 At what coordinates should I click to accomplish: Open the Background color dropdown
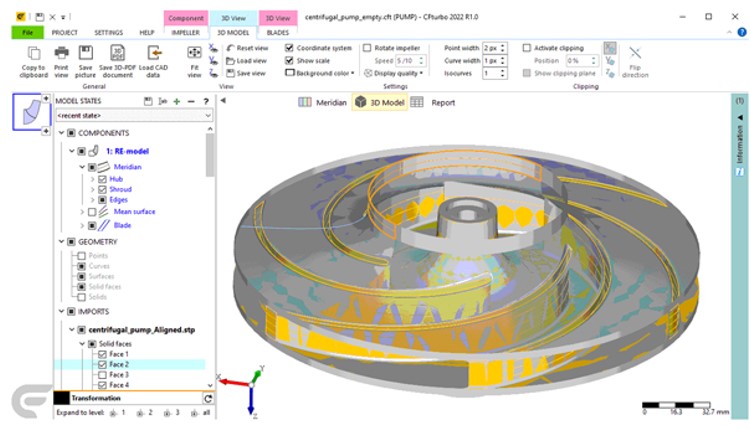point(321,73)
